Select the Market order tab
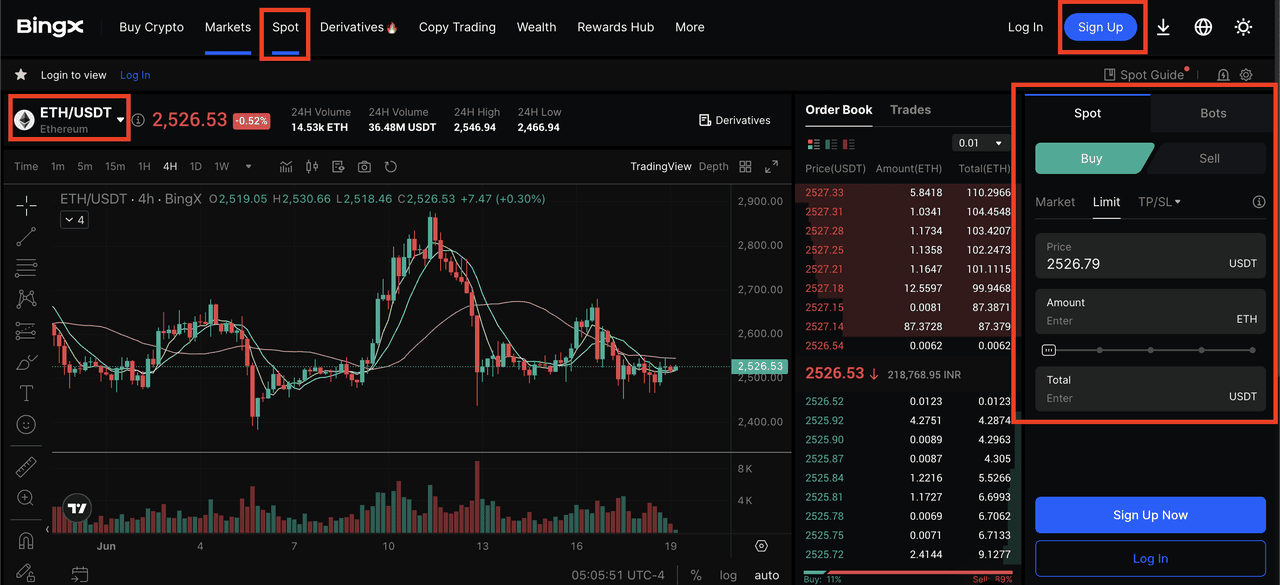The height and width of the screenshot is (585, 1280). 1055,202
